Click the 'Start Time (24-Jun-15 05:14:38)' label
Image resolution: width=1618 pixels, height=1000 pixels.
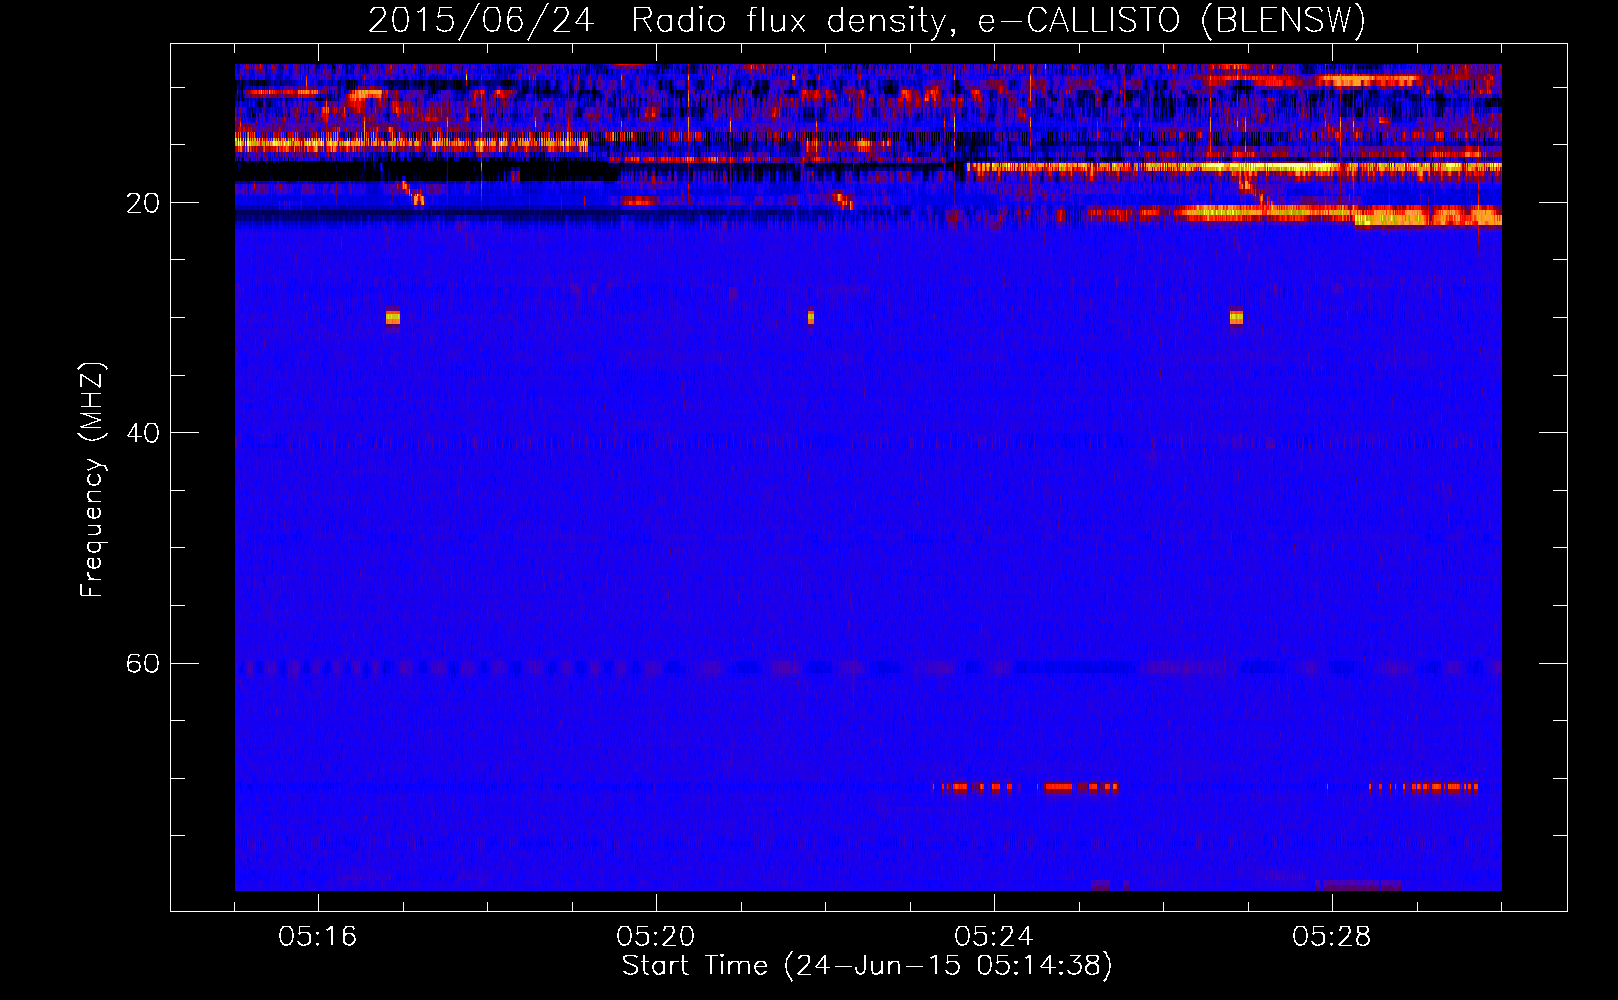point(867,965)
